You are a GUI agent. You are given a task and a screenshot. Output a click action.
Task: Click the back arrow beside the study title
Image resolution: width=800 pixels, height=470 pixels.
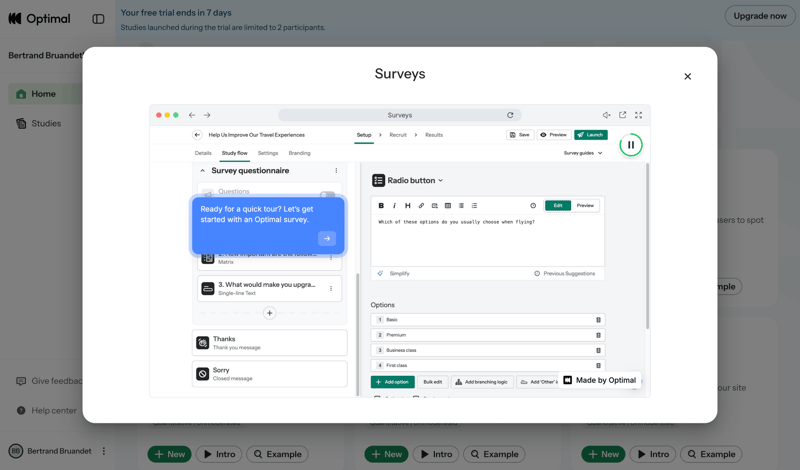tap(197, 135)
